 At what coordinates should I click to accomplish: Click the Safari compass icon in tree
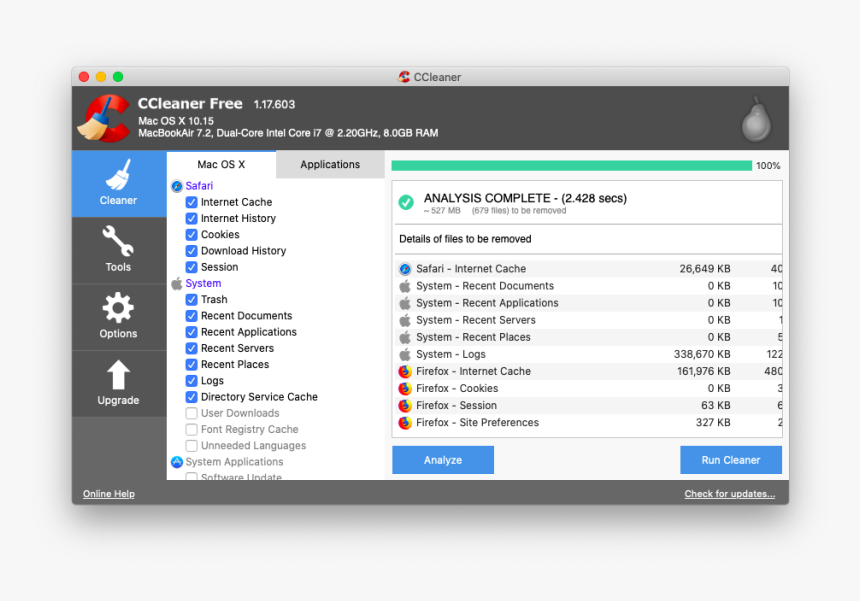[177, 186]
